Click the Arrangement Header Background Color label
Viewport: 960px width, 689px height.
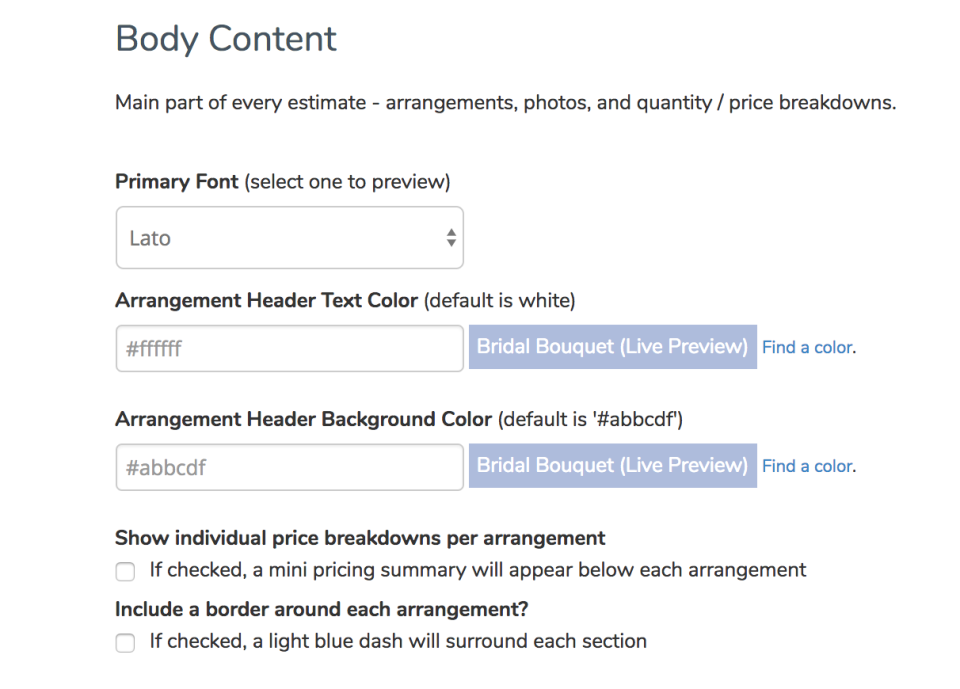pos(303,419)
